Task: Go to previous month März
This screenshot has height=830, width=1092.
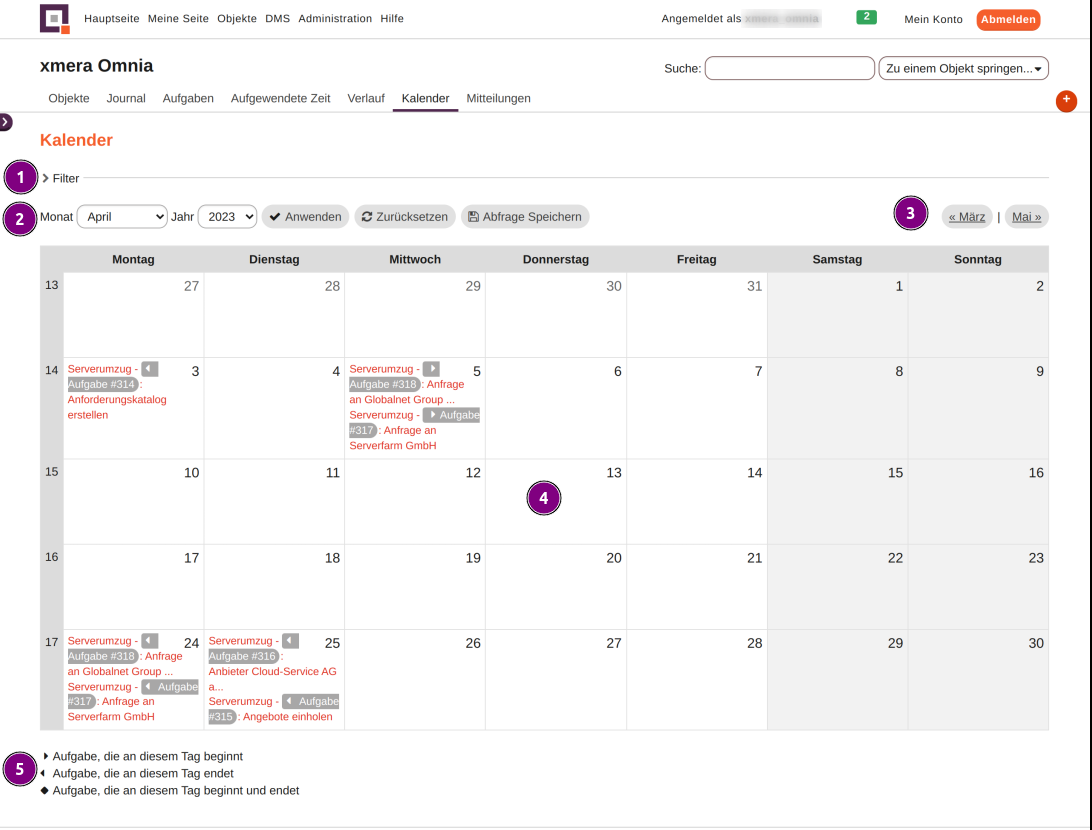Action: 967,217
